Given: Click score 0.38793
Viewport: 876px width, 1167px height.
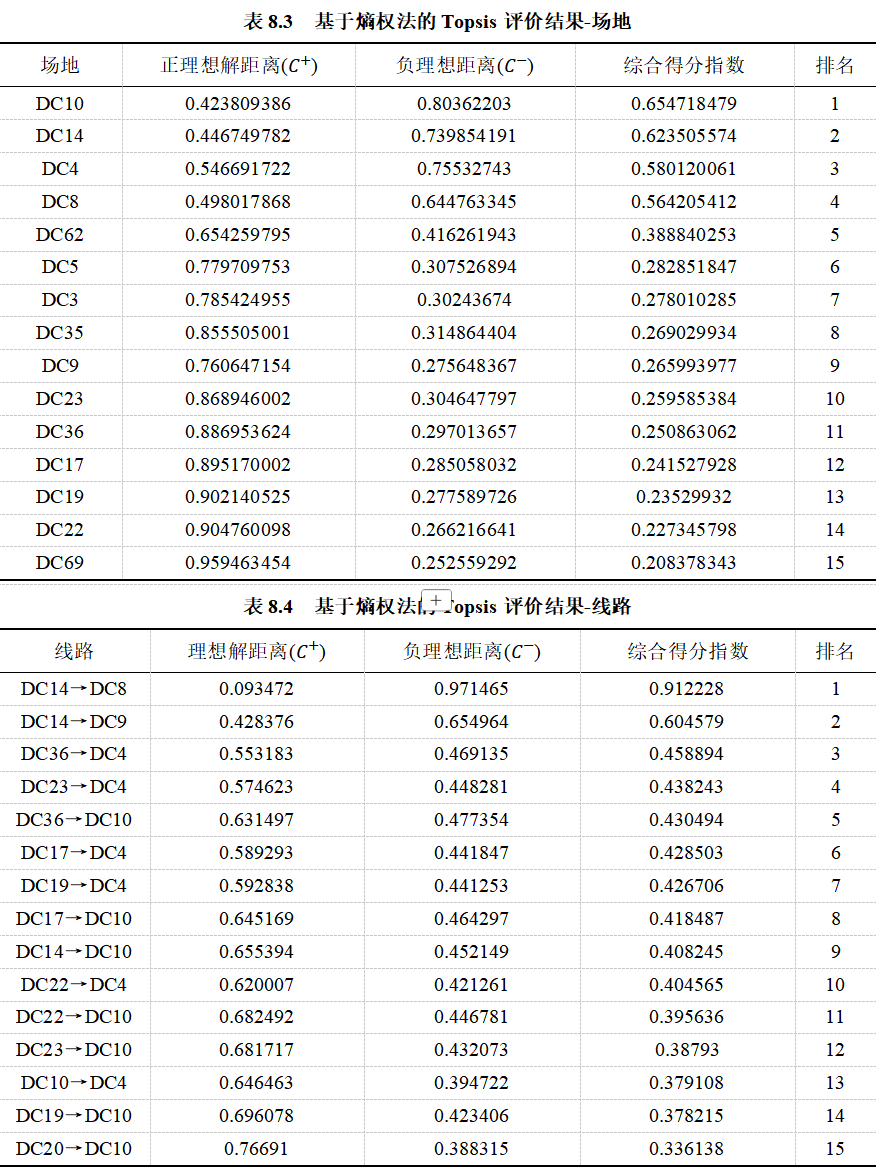Looking at the screenshot, I should [686, 1050].
